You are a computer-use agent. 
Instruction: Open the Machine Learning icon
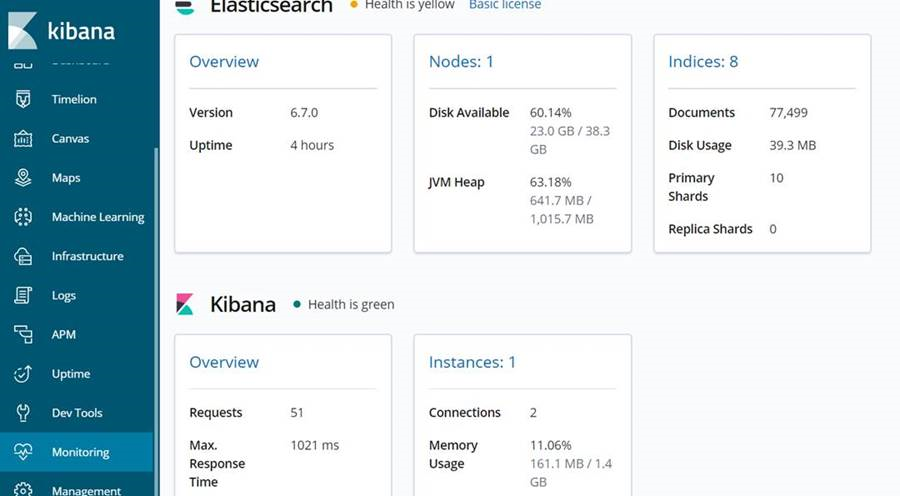23,217
